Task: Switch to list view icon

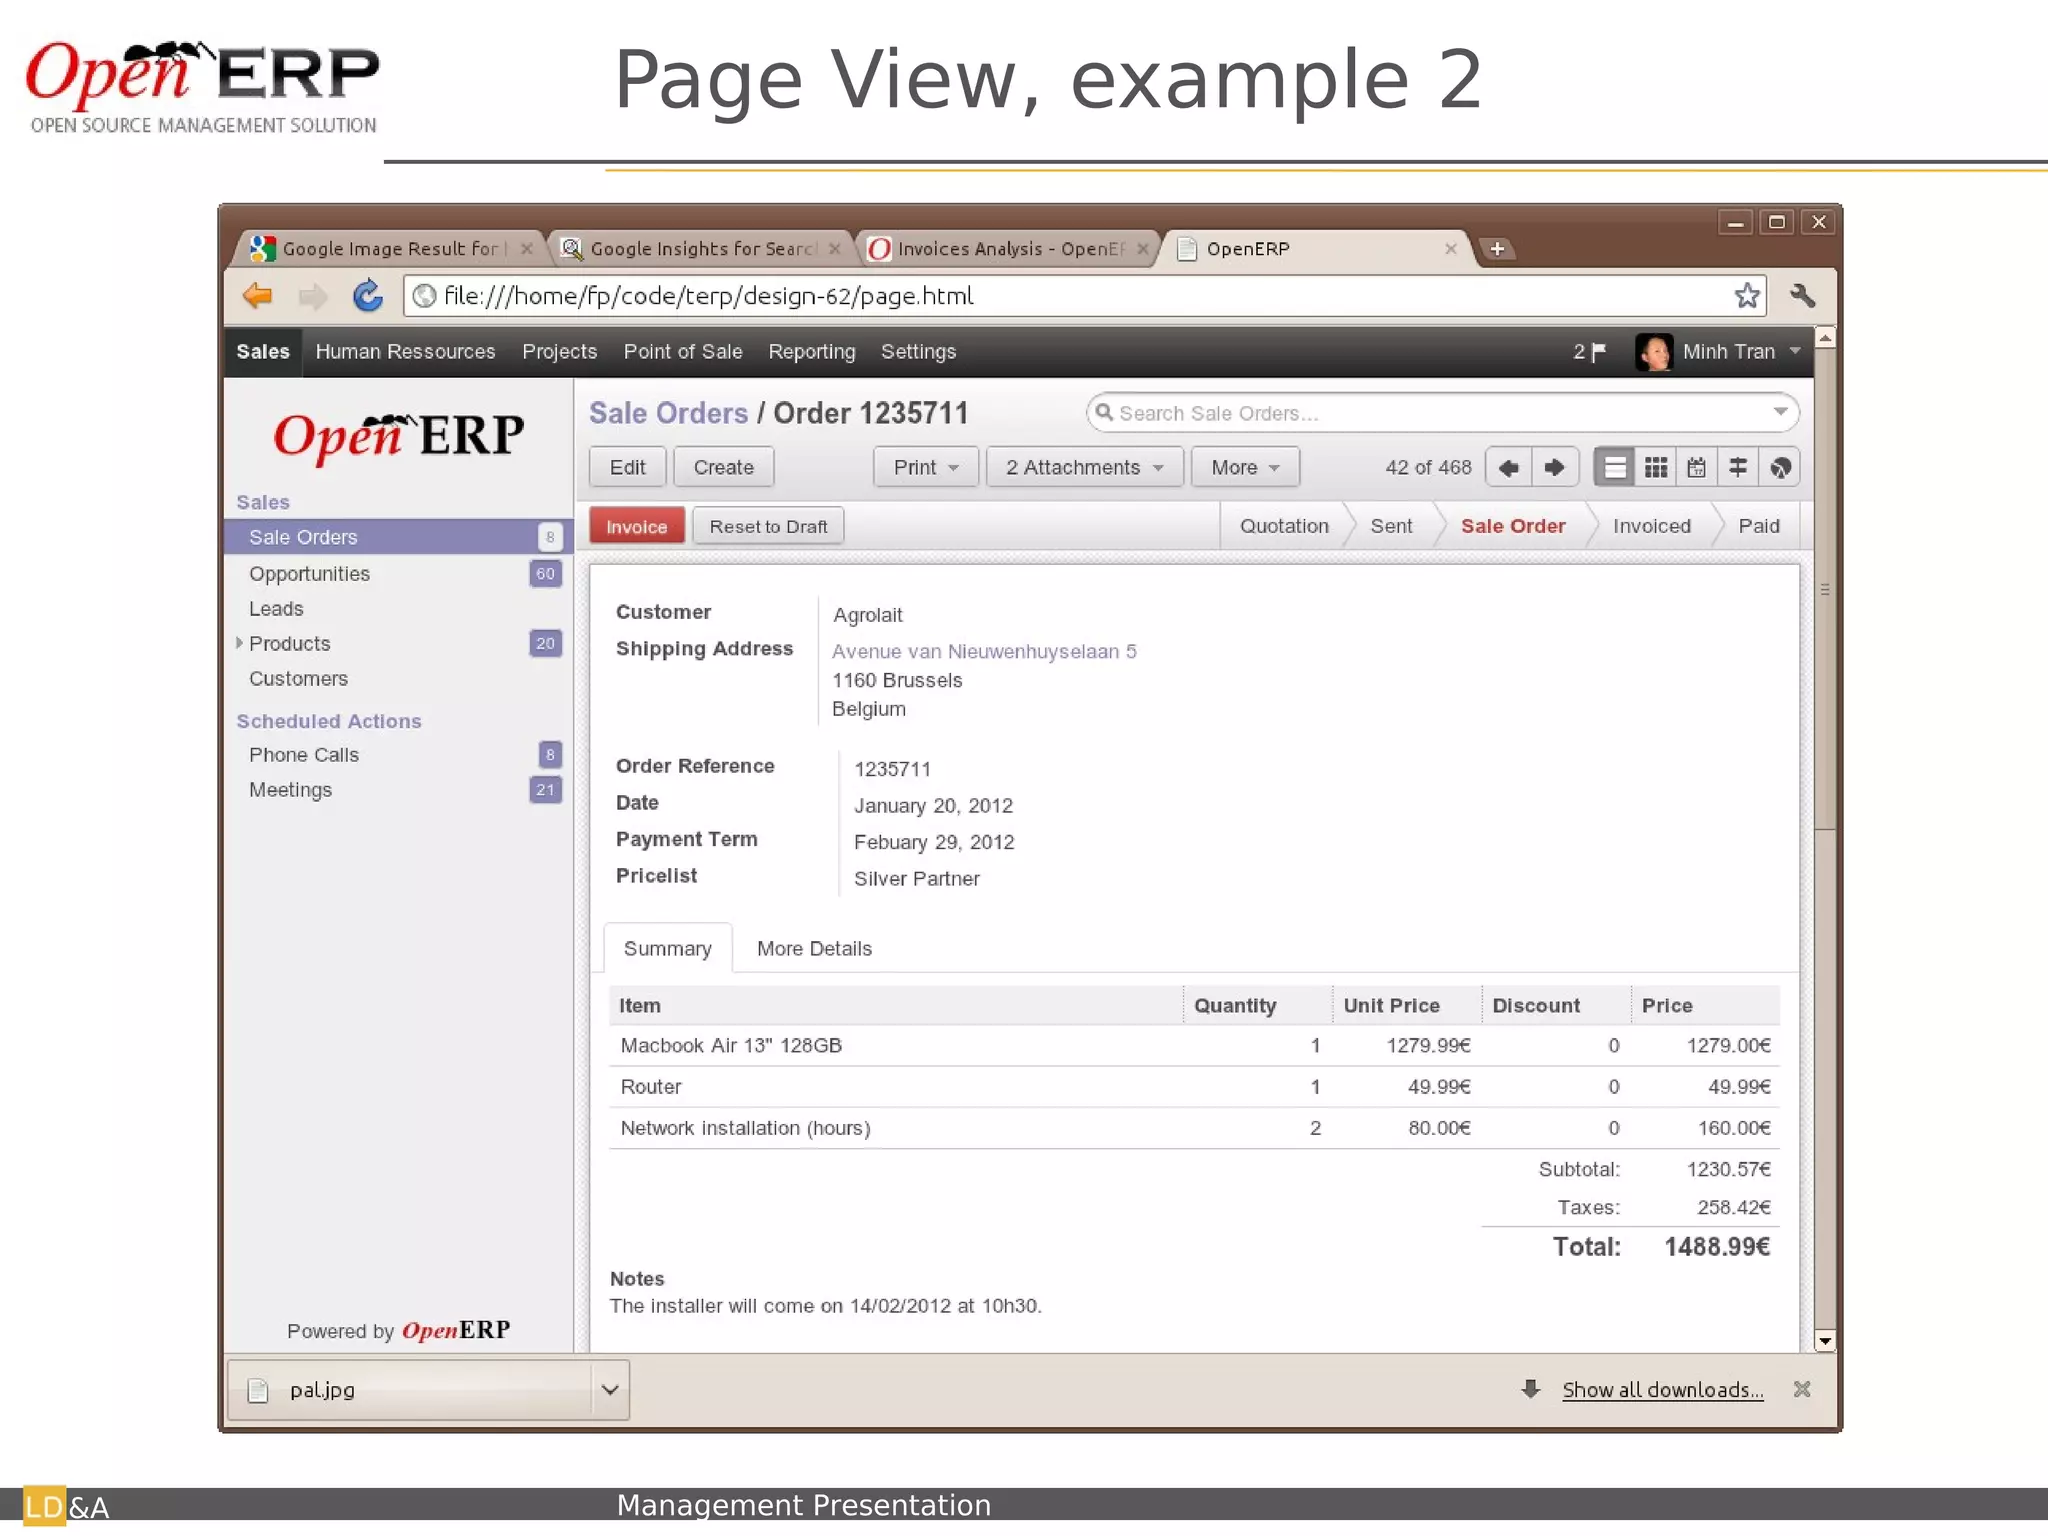Action: point(1614,468)
